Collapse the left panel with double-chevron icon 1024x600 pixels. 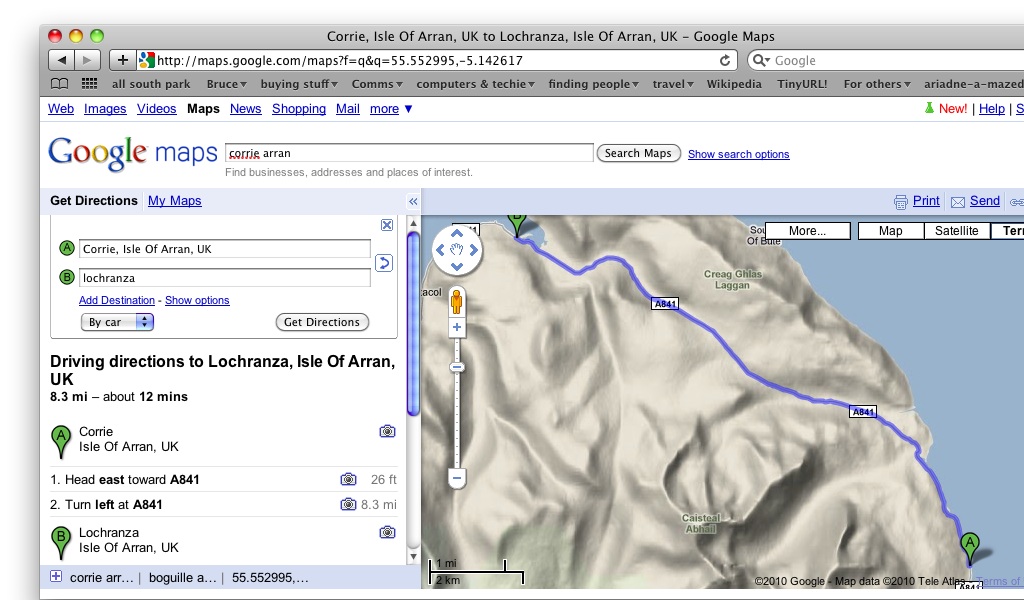click(x=413, y=201)
